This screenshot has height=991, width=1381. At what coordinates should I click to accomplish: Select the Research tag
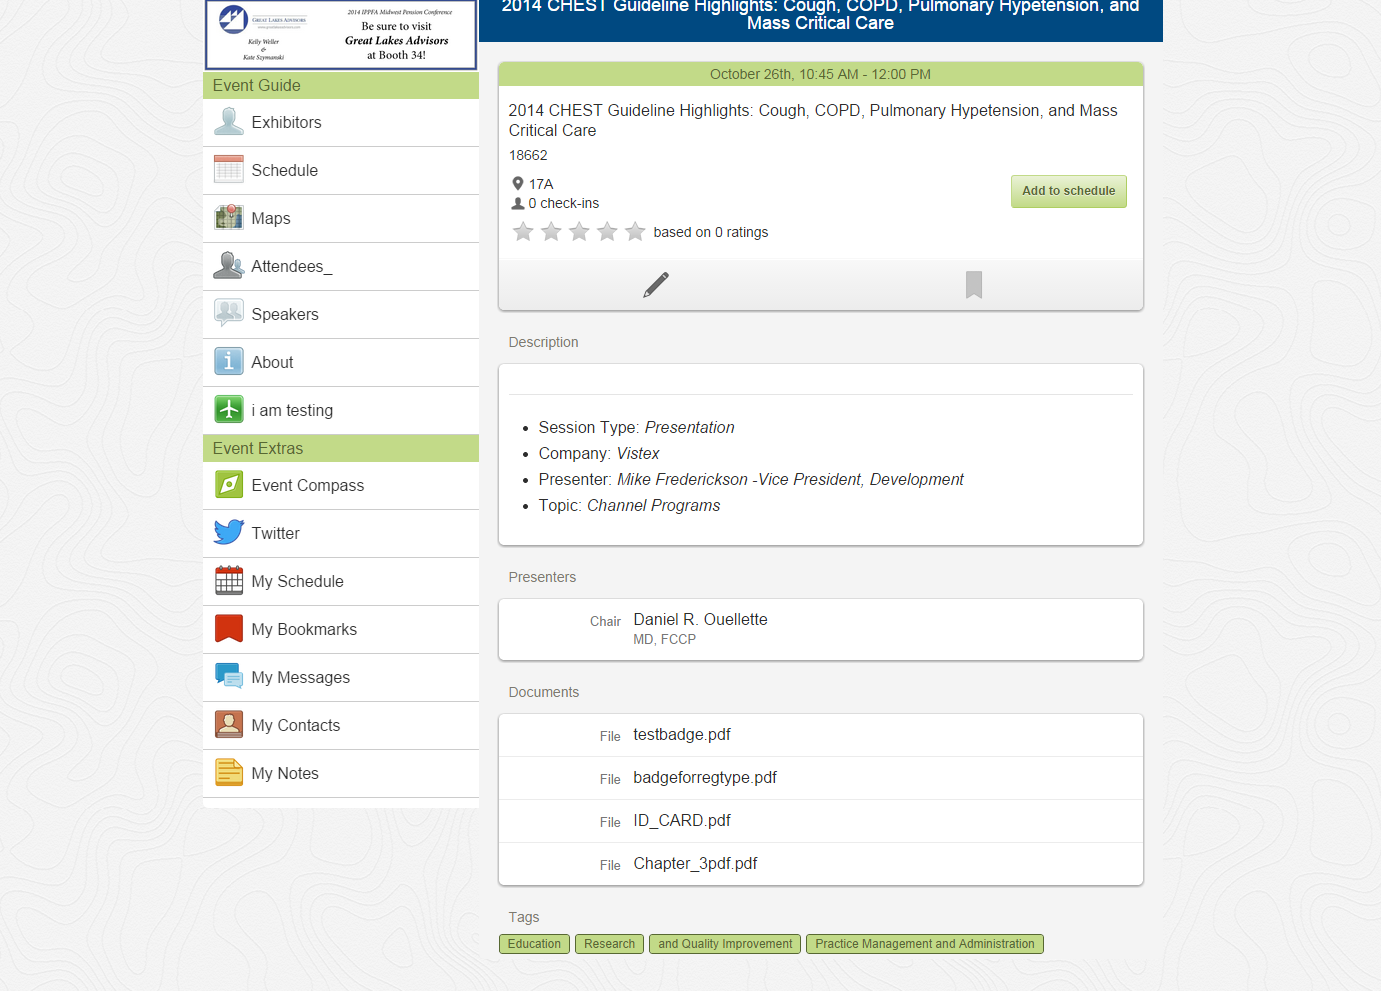610,944
